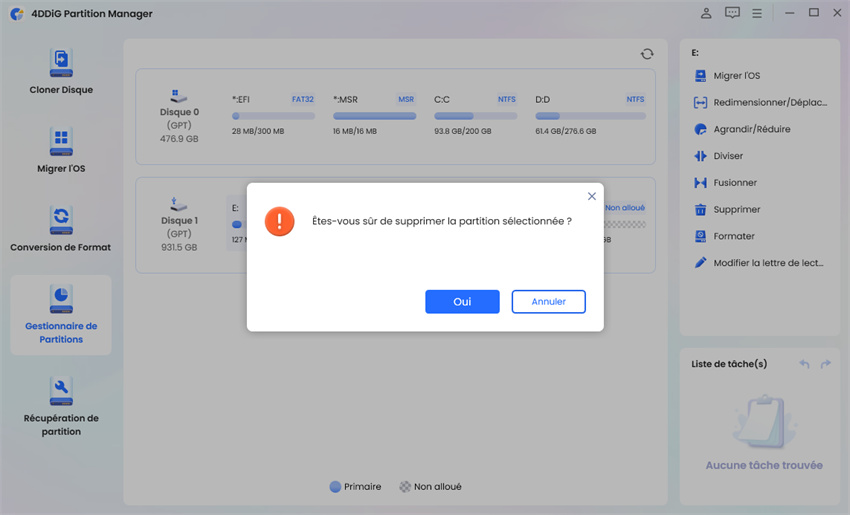Click the Migrer l'OS icon in E: panel
Viewport: 850px width, 515px height.
(700, 76)
